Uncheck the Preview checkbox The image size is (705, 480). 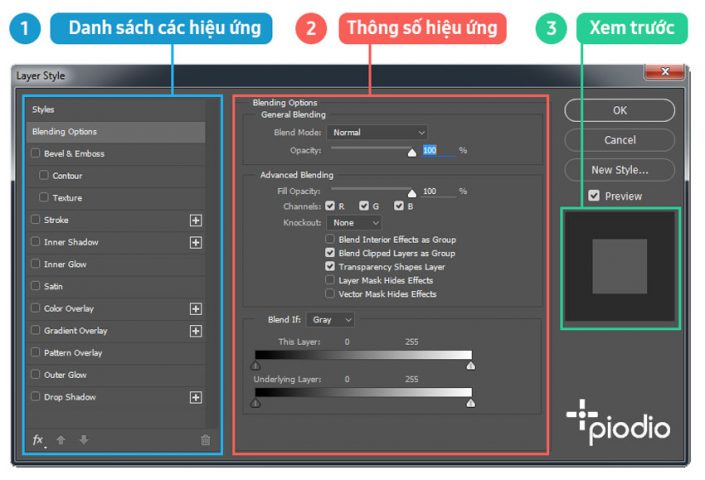594,196
